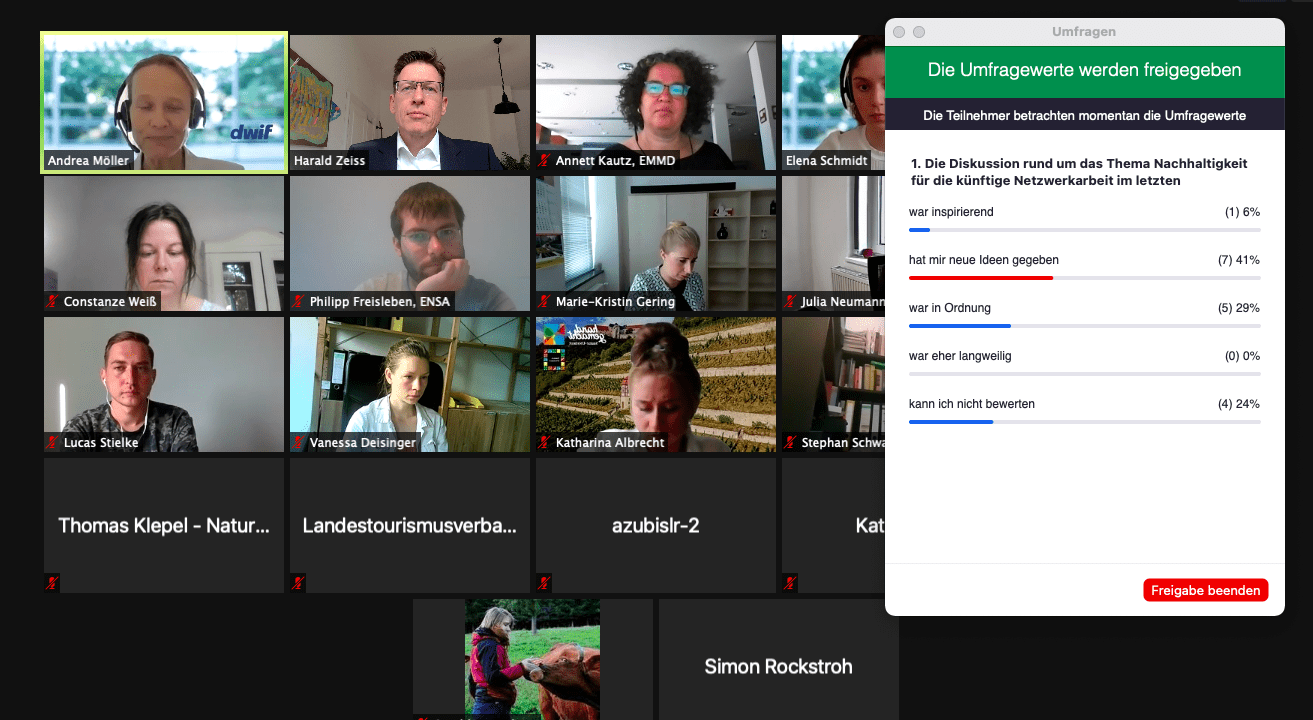This screenshot has height=720, width=1313.
Task: Click the '(1) 6%' result value
Action: [x=1242, y=212]
